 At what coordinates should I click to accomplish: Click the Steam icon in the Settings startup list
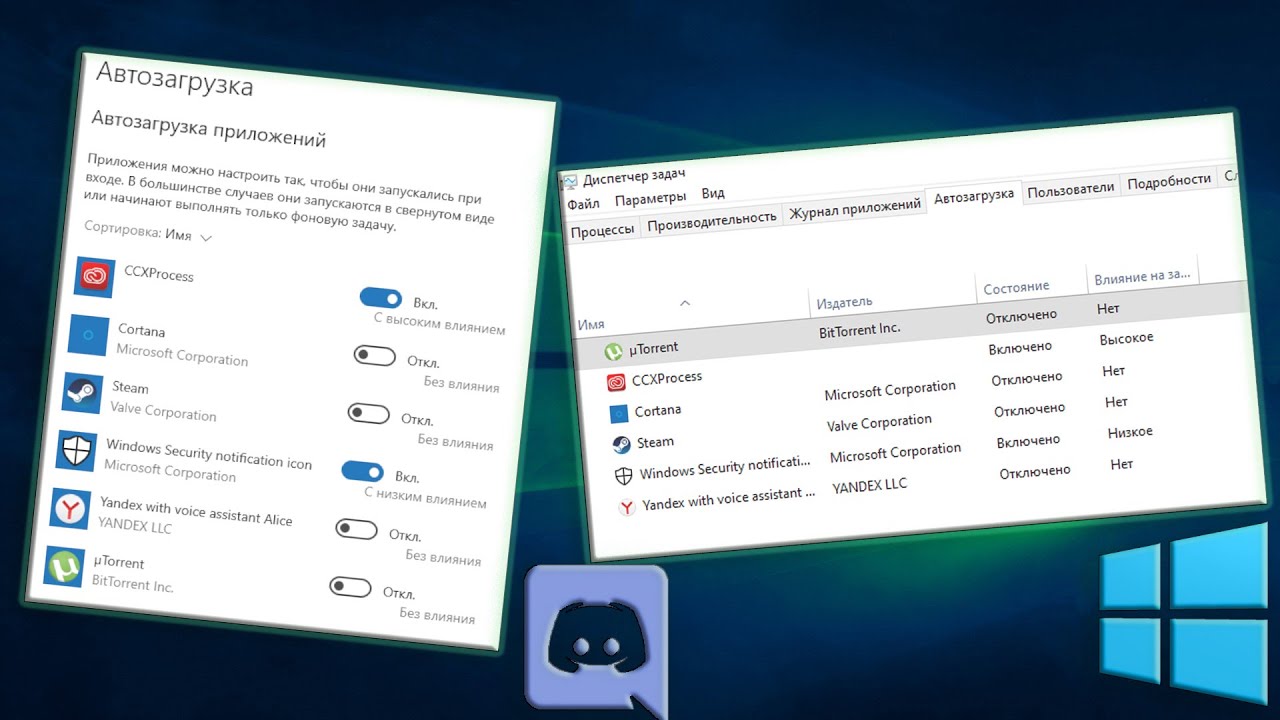click(82, 394)
